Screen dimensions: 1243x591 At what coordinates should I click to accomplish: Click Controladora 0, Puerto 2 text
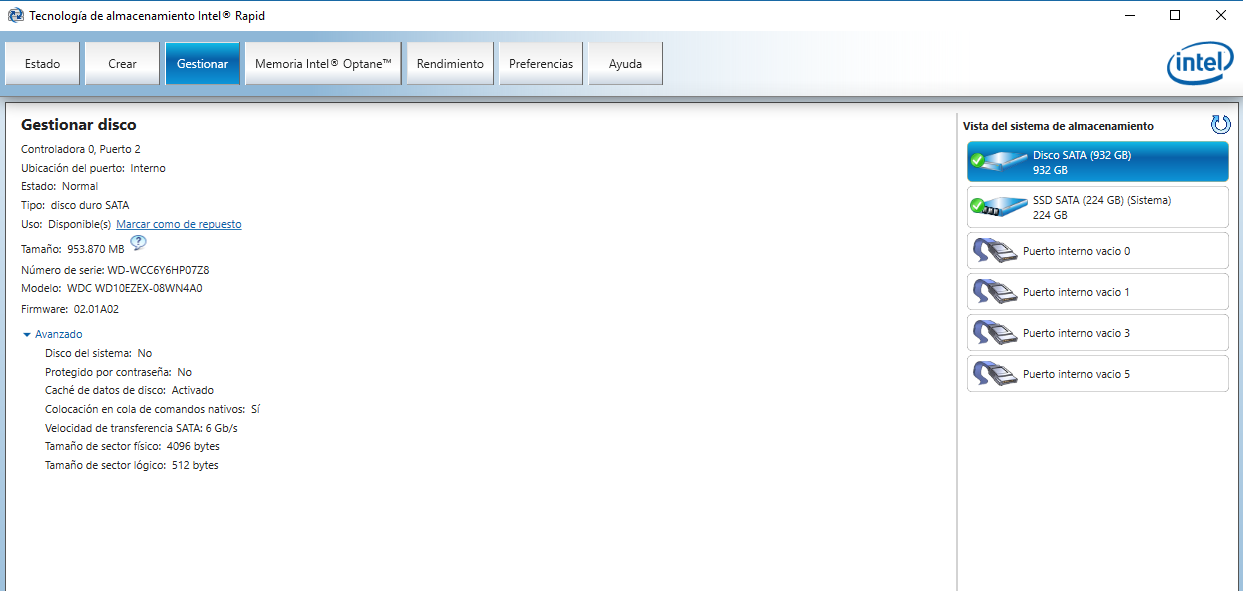(81, 149)
